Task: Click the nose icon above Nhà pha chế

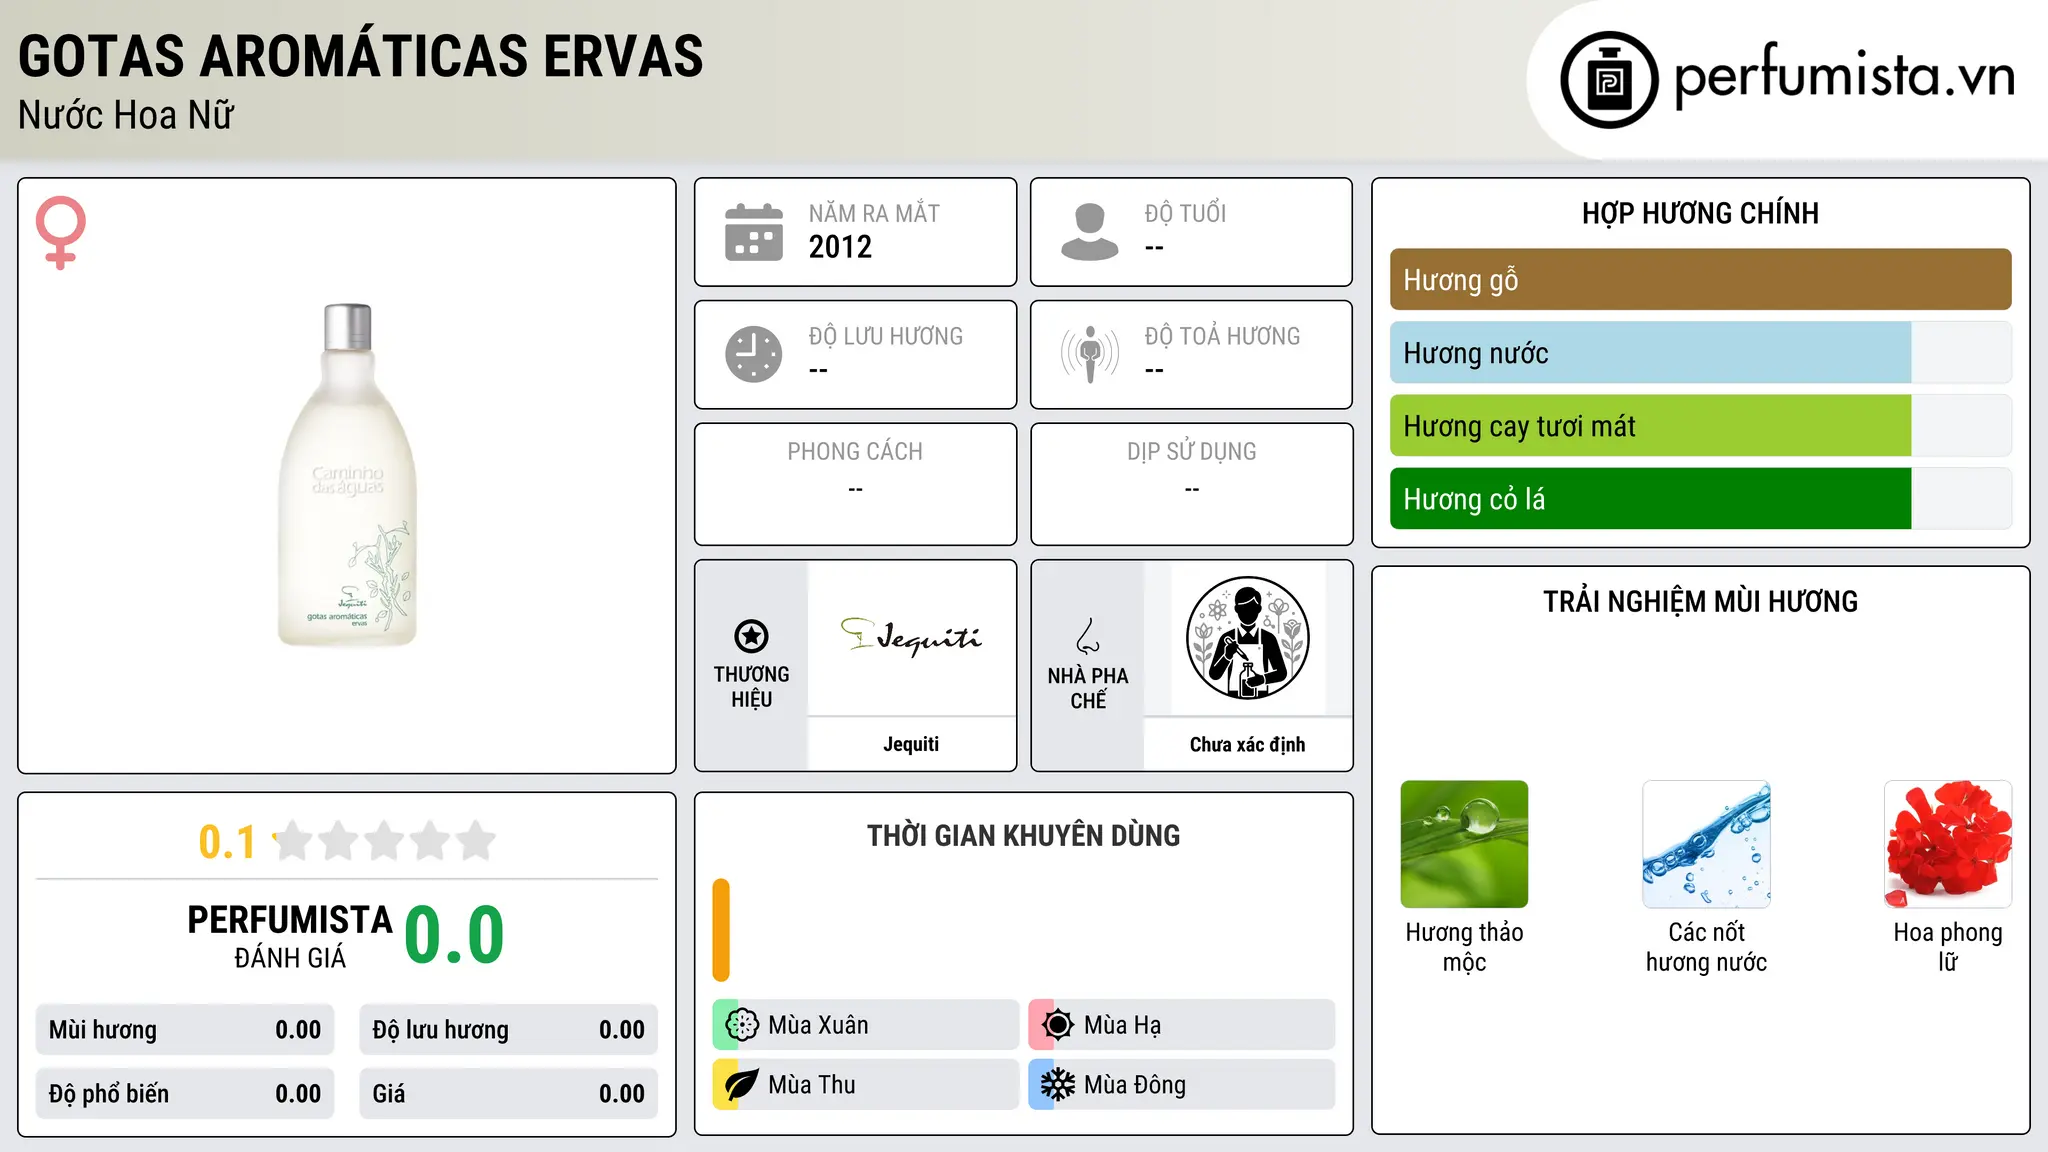Action: pos(1088,636)
